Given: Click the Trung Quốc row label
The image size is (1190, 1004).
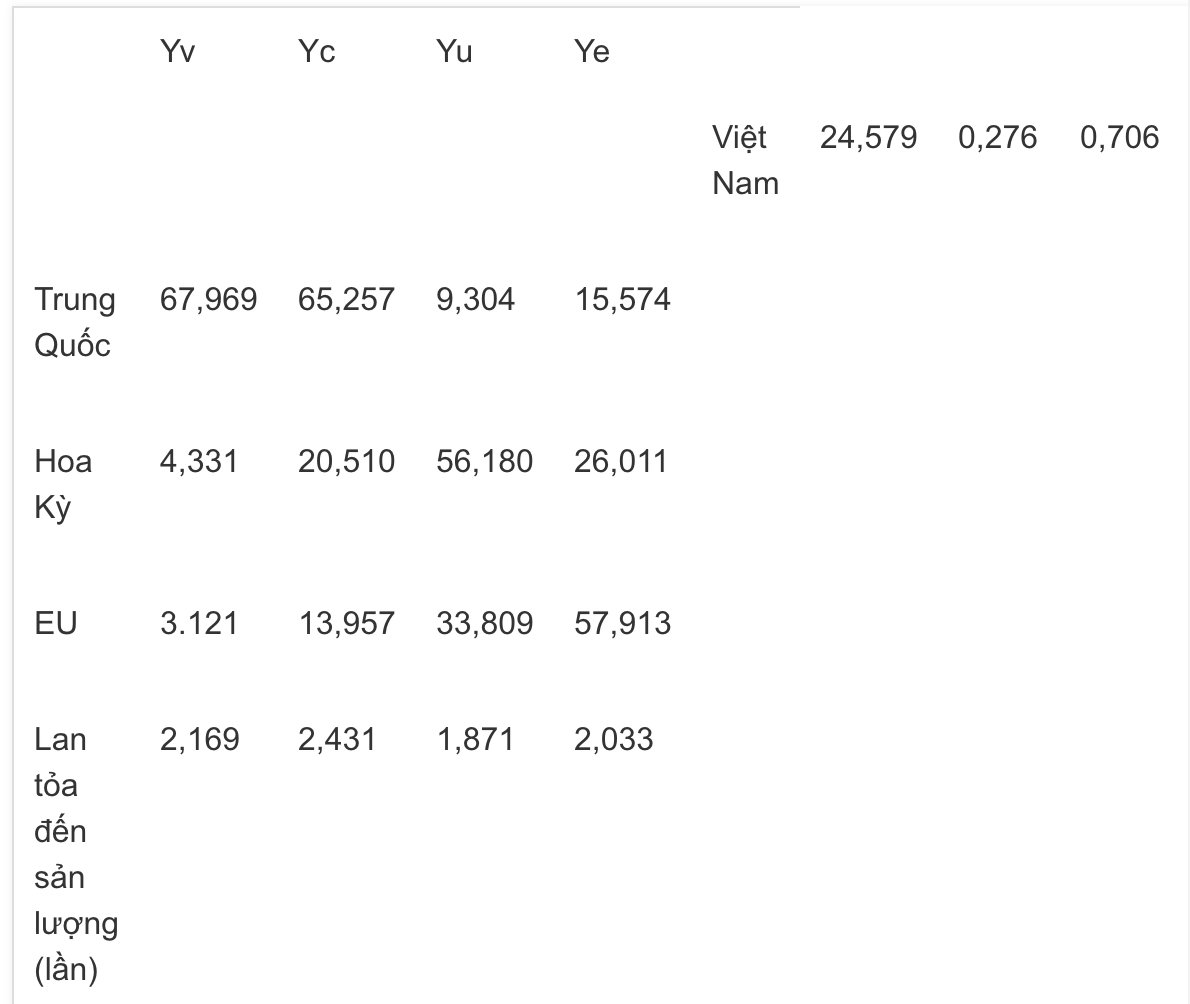Looking at the screenshot, I should (x=75, y=322).
